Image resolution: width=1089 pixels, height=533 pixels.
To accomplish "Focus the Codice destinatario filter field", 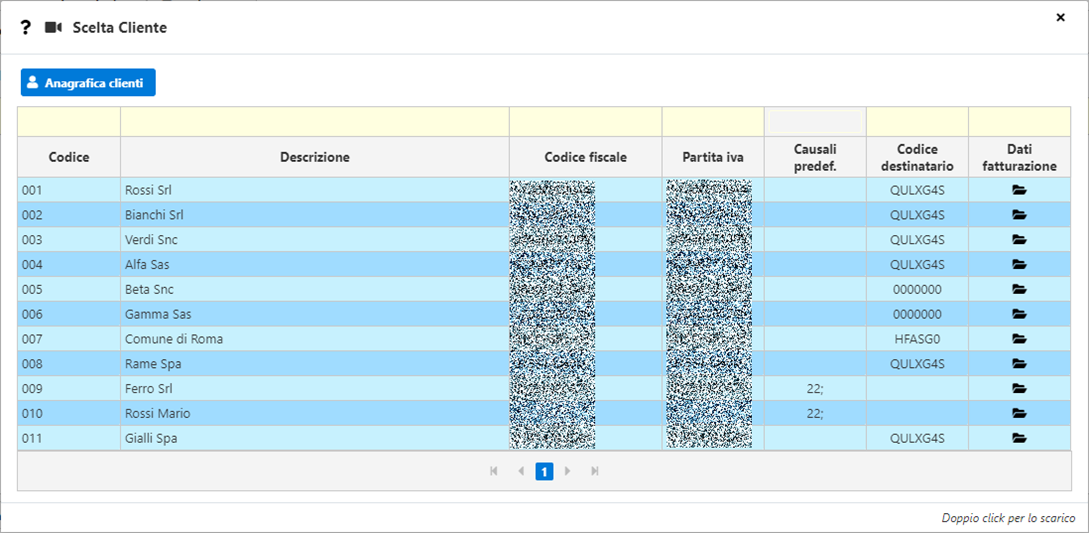I will [917, 122].
